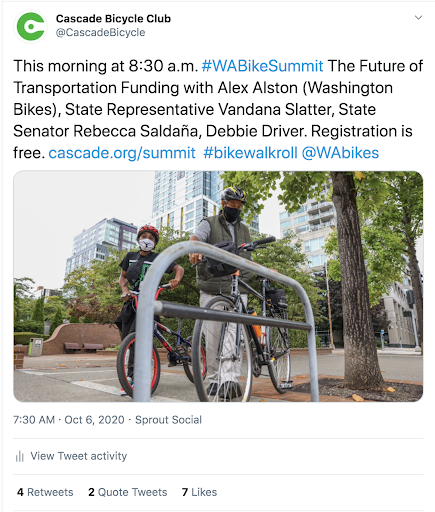Click the number 4 before Retweets
Screen dimensions: 435x512
(20, 492)
